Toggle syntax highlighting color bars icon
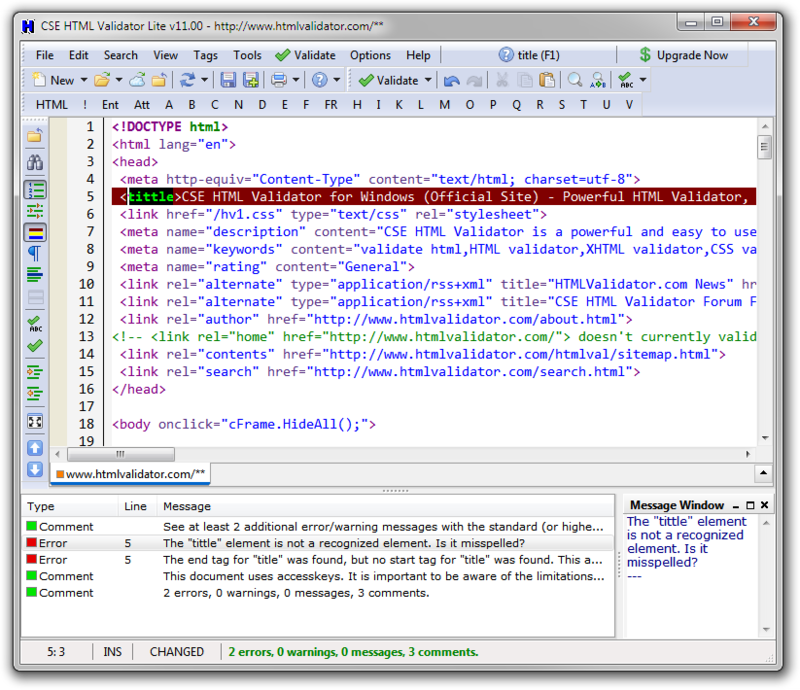 [35, 233]
